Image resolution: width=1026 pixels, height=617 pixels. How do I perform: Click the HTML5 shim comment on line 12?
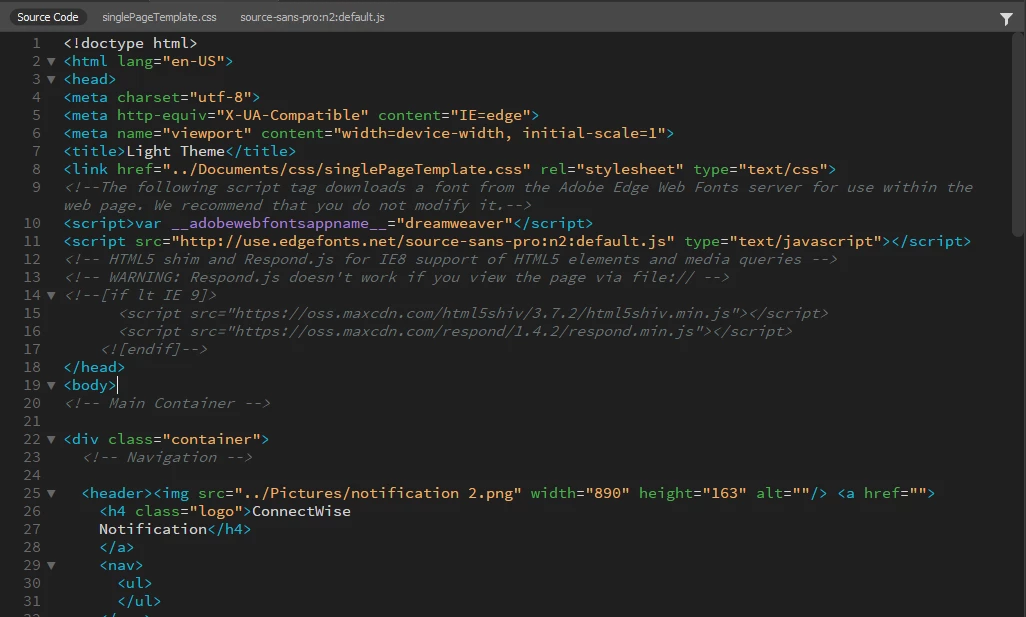pos(450,259)
